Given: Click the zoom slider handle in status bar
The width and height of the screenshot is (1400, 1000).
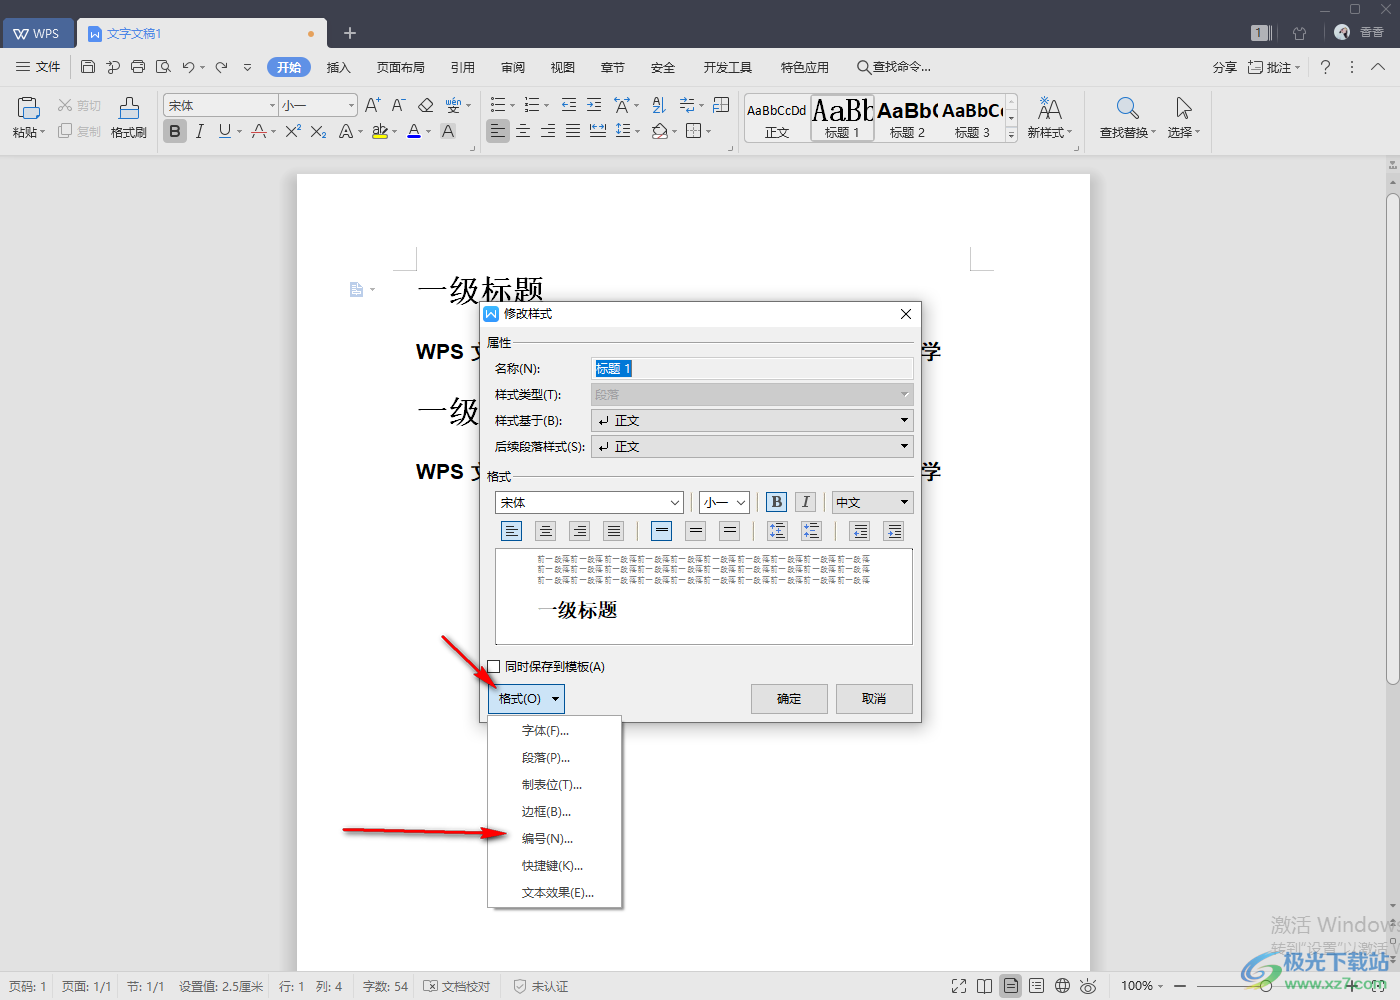Looking at the screenshot, I should (1266, 986).
